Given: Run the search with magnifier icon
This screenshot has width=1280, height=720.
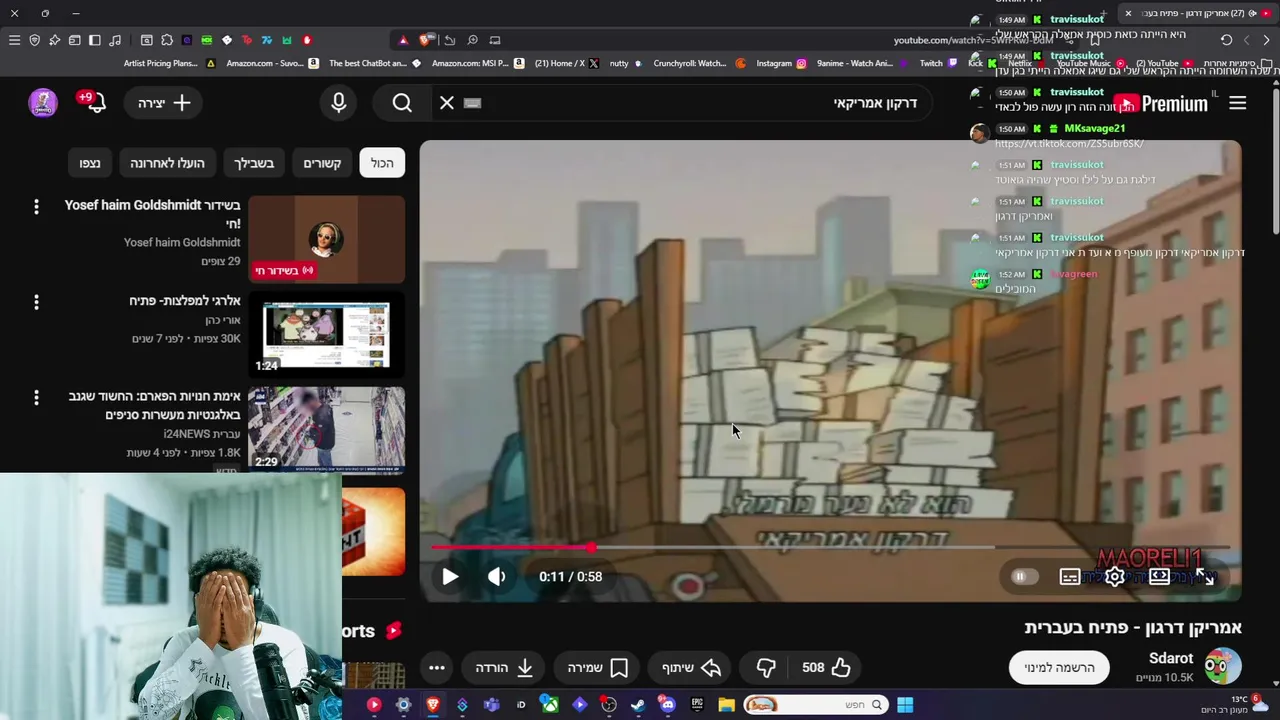Looking at the screenshot, I should [x=402, y=103].
